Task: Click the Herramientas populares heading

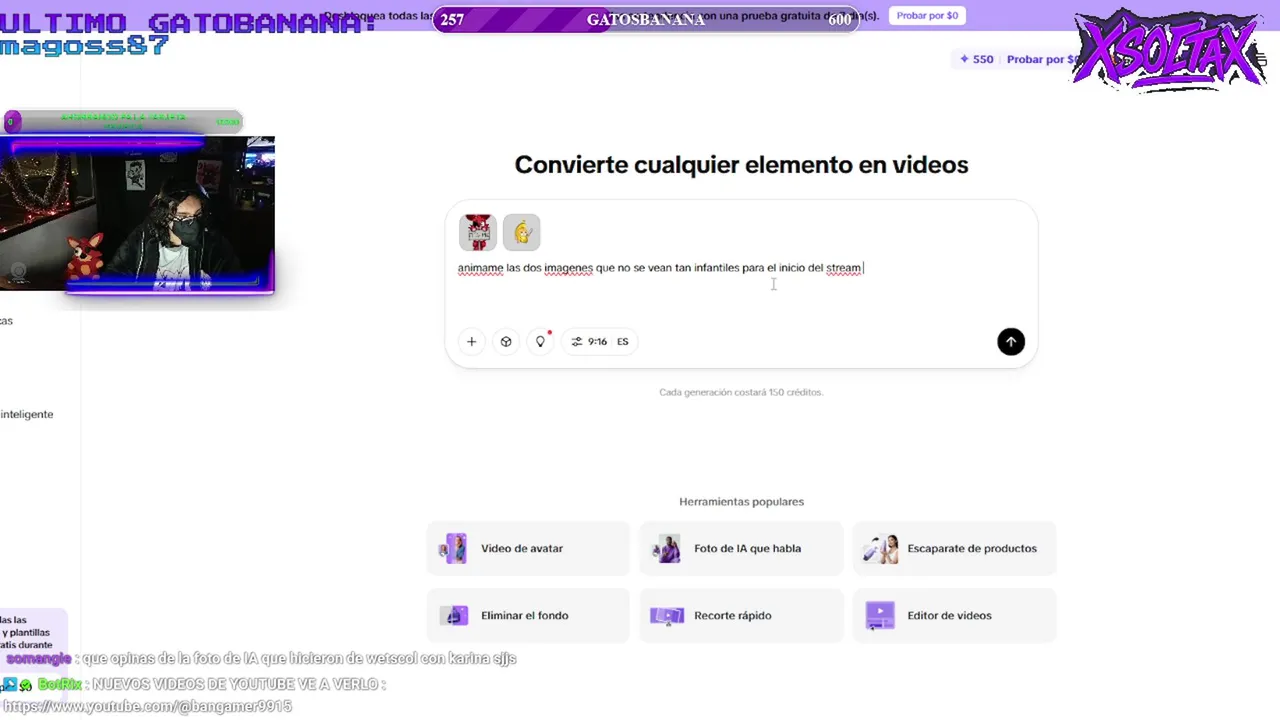Action: click(741, 501)
